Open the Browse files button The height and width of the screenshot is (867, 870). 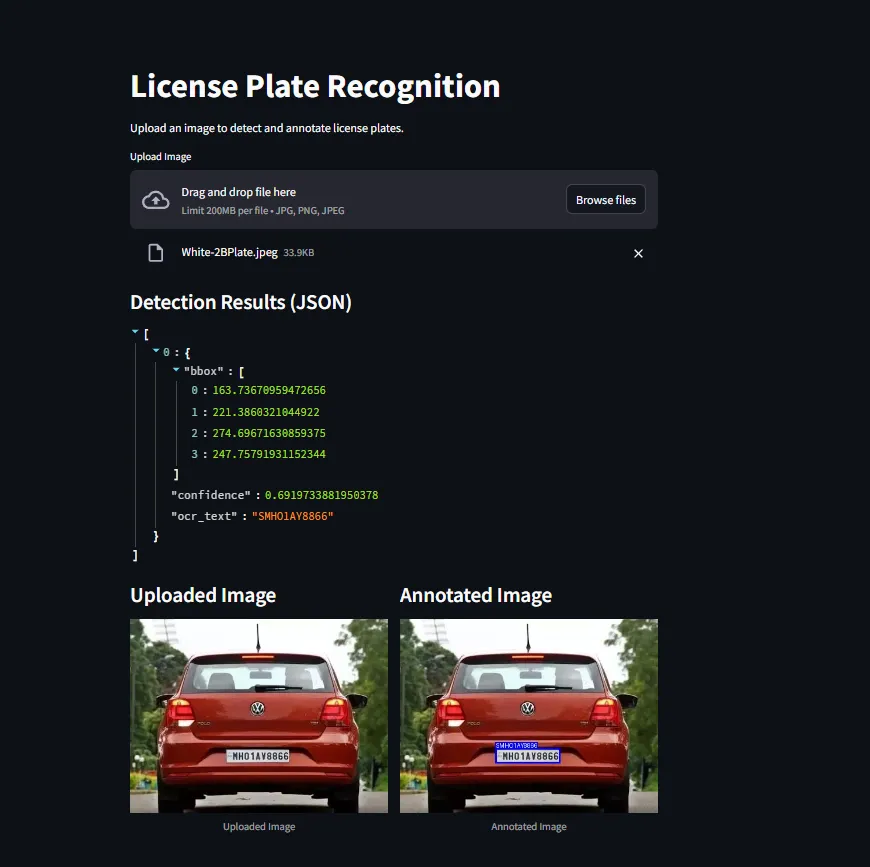click(x=605, y=200)
